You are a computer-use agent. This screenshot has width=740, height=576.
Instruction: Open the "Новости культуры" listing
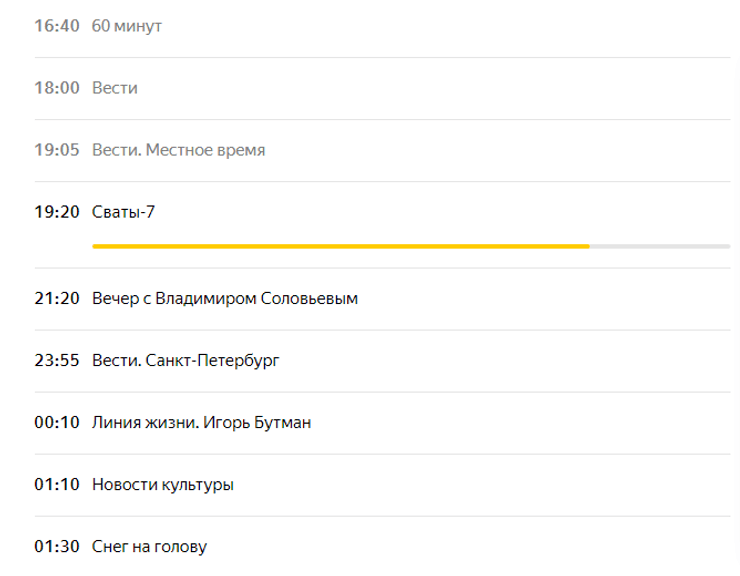(162, 485)
